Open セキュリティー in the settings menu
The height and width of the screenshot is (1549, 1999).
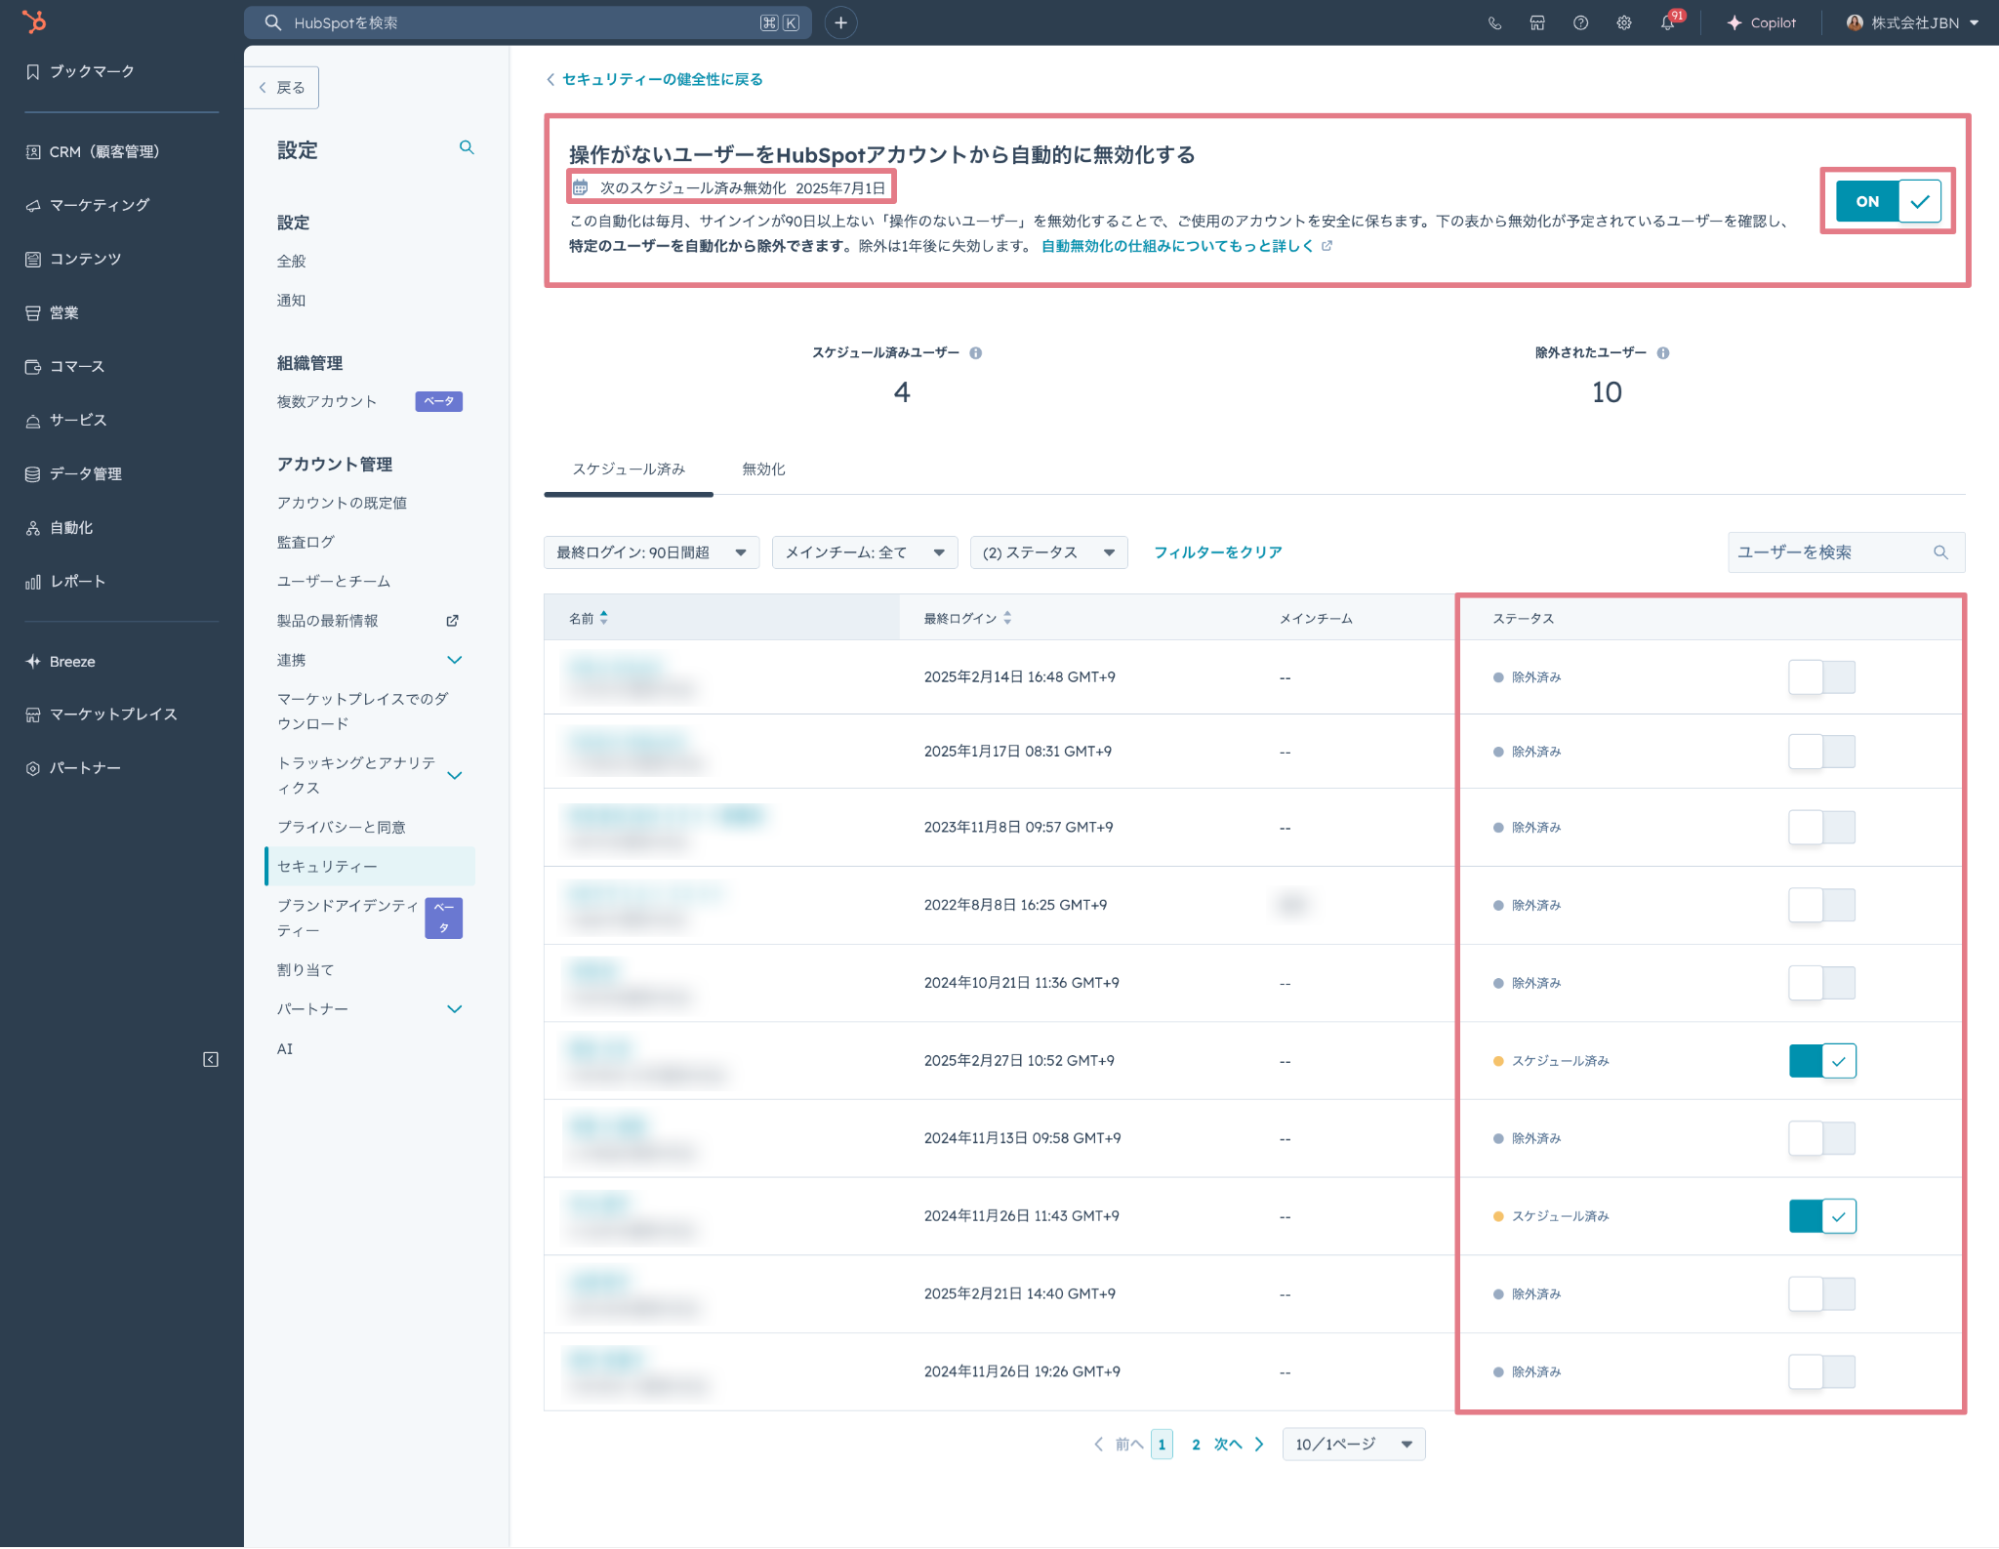(370, 866)
